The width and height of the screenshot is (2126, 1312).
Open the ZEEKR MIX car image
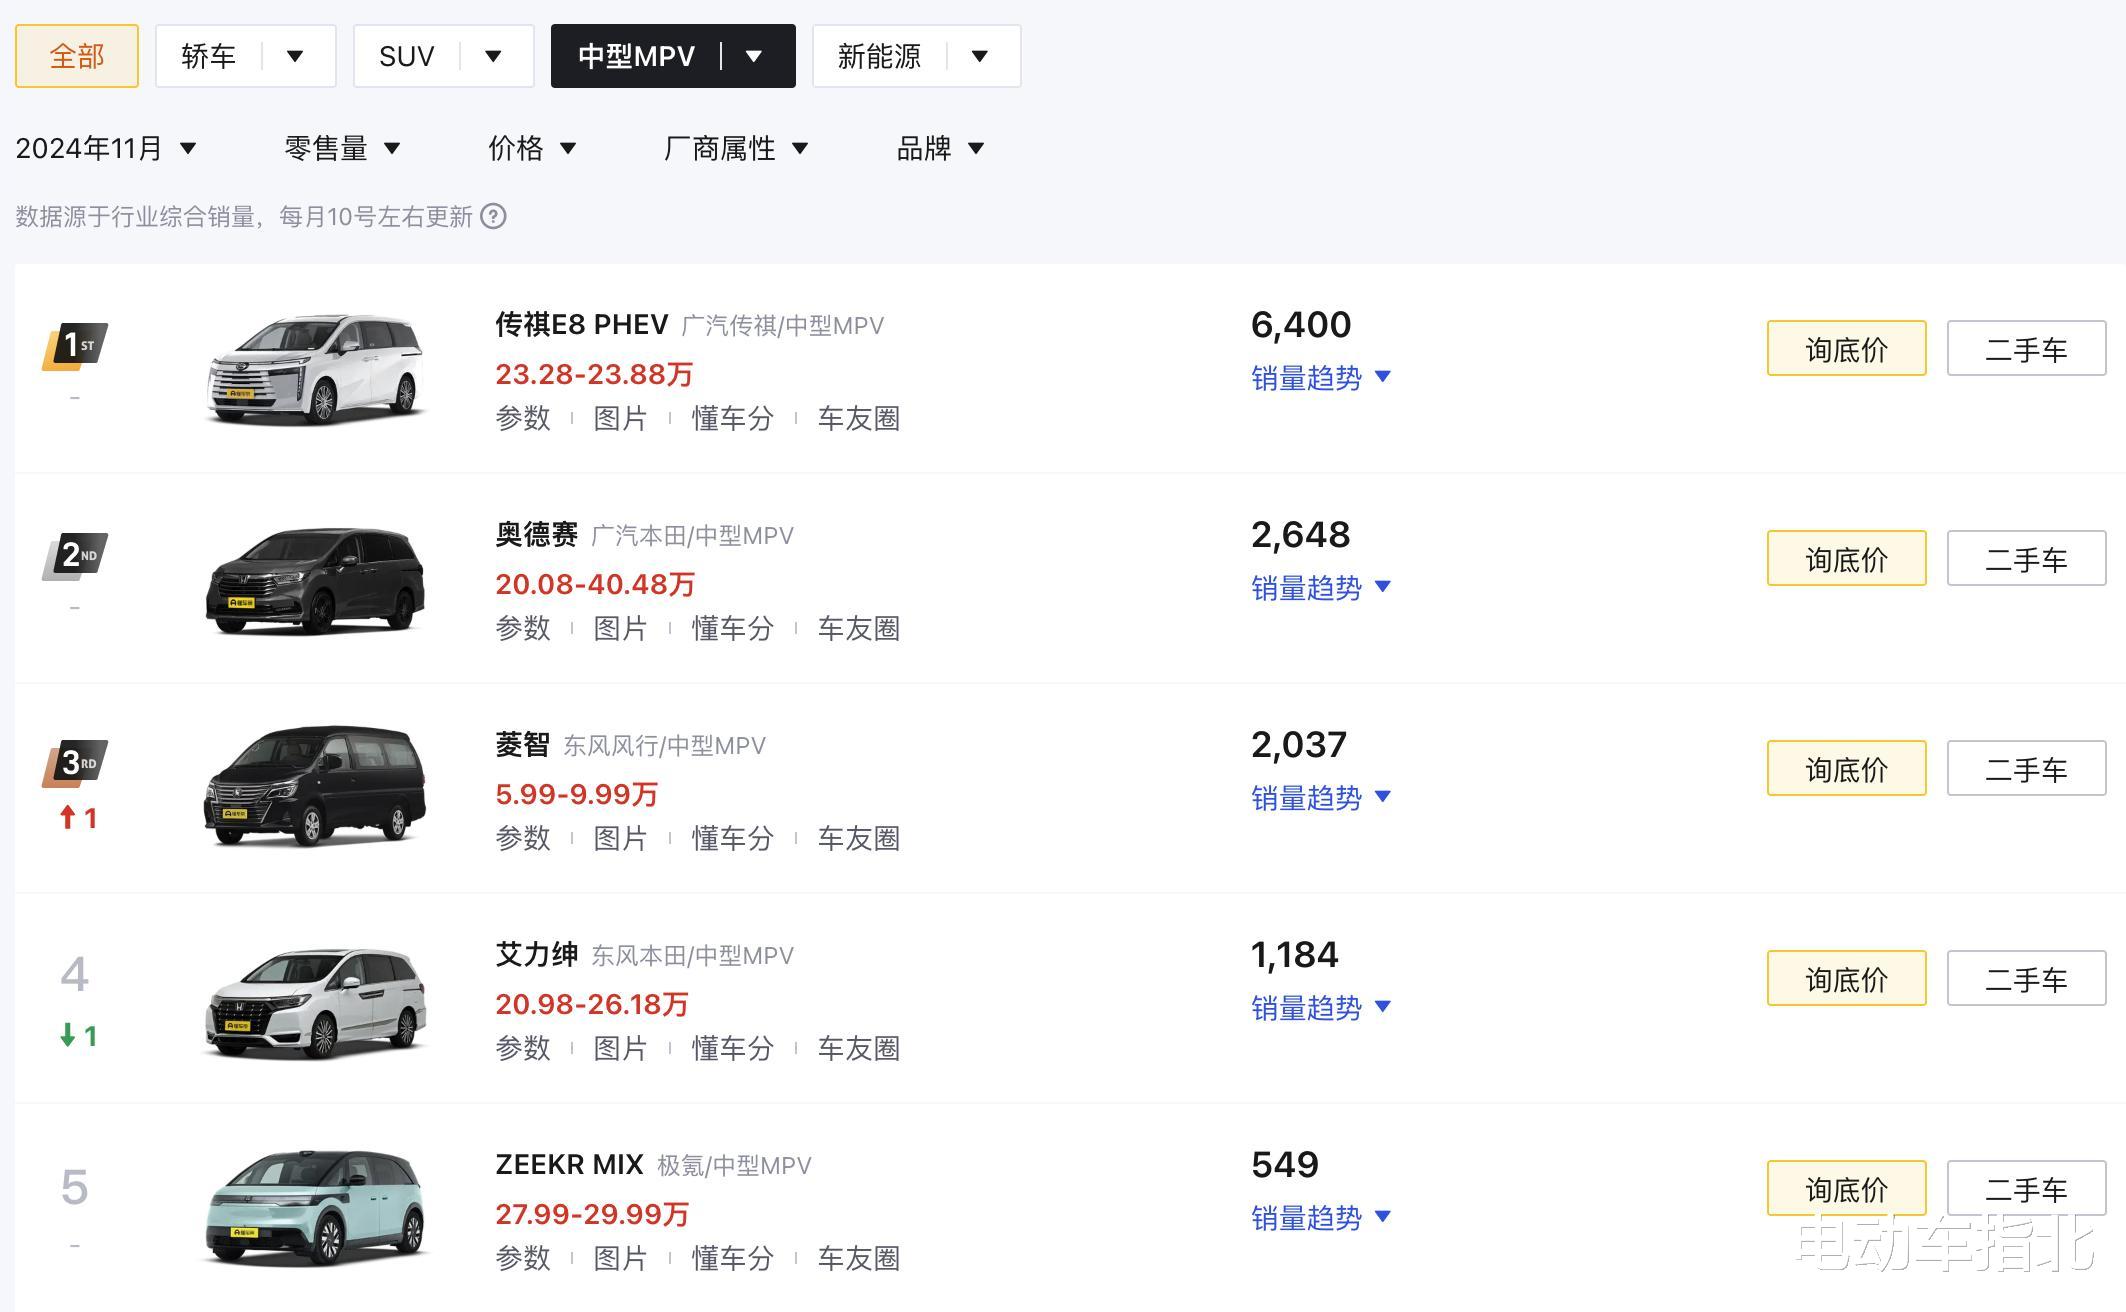(316, 1208)
